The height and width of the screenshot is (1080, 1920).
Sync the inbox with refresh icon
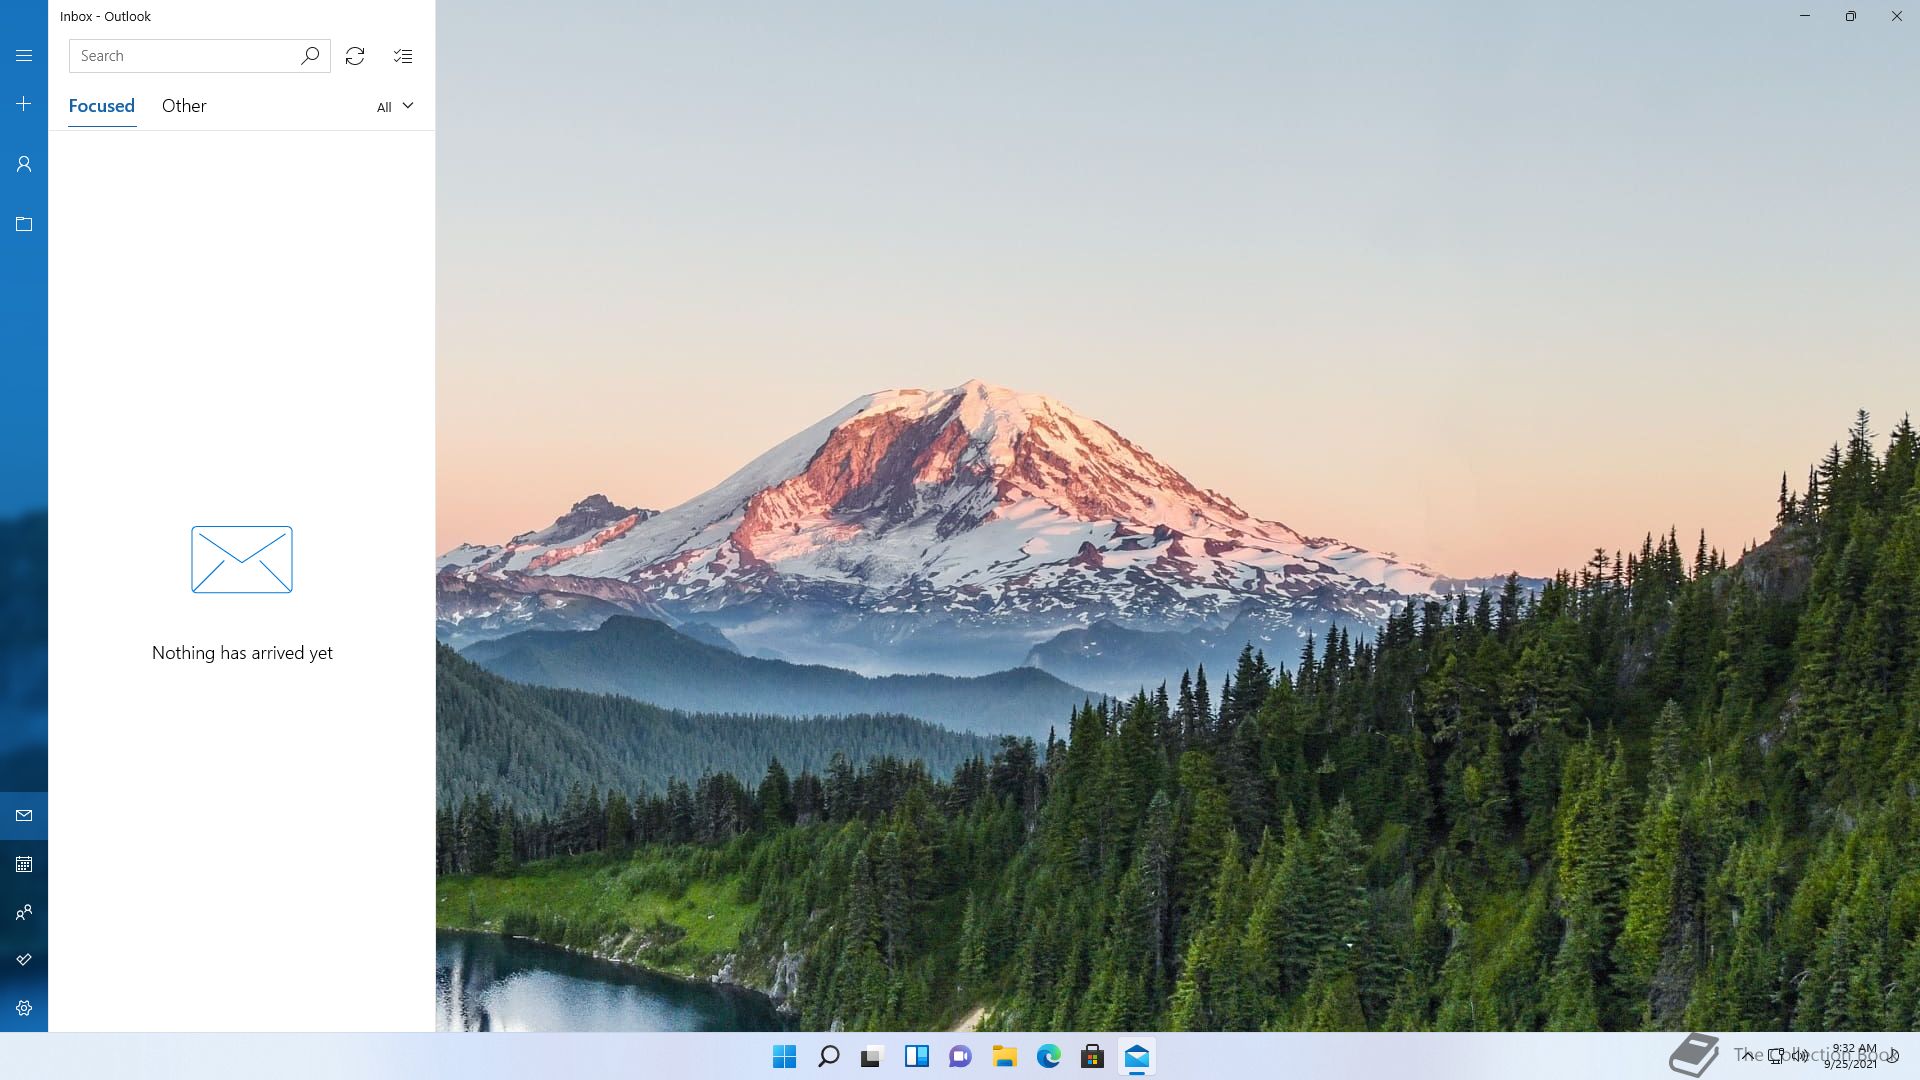click(355, 56)
